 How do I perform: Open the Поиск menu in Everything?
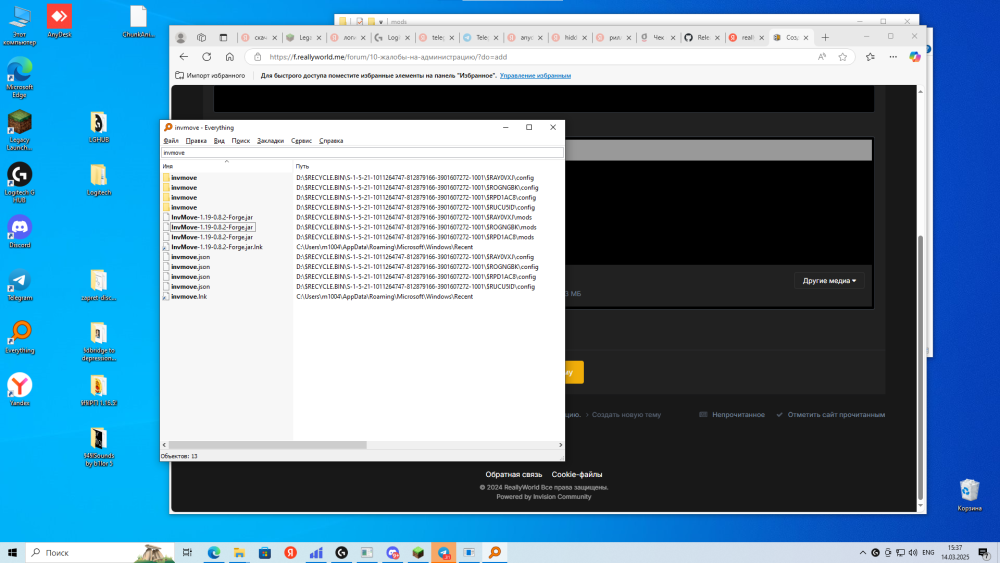(x=240, y=141)
